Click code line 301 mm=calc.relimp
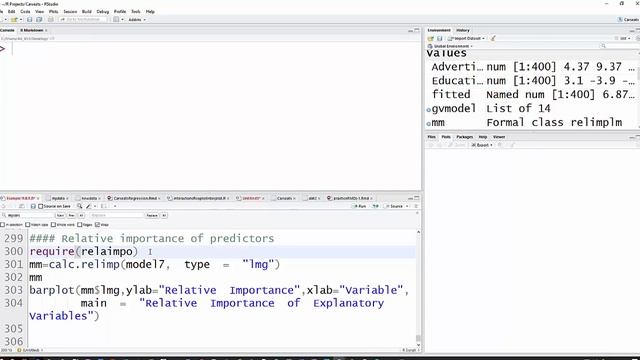Screen dimensions: 640x360 tap(154, 264)
